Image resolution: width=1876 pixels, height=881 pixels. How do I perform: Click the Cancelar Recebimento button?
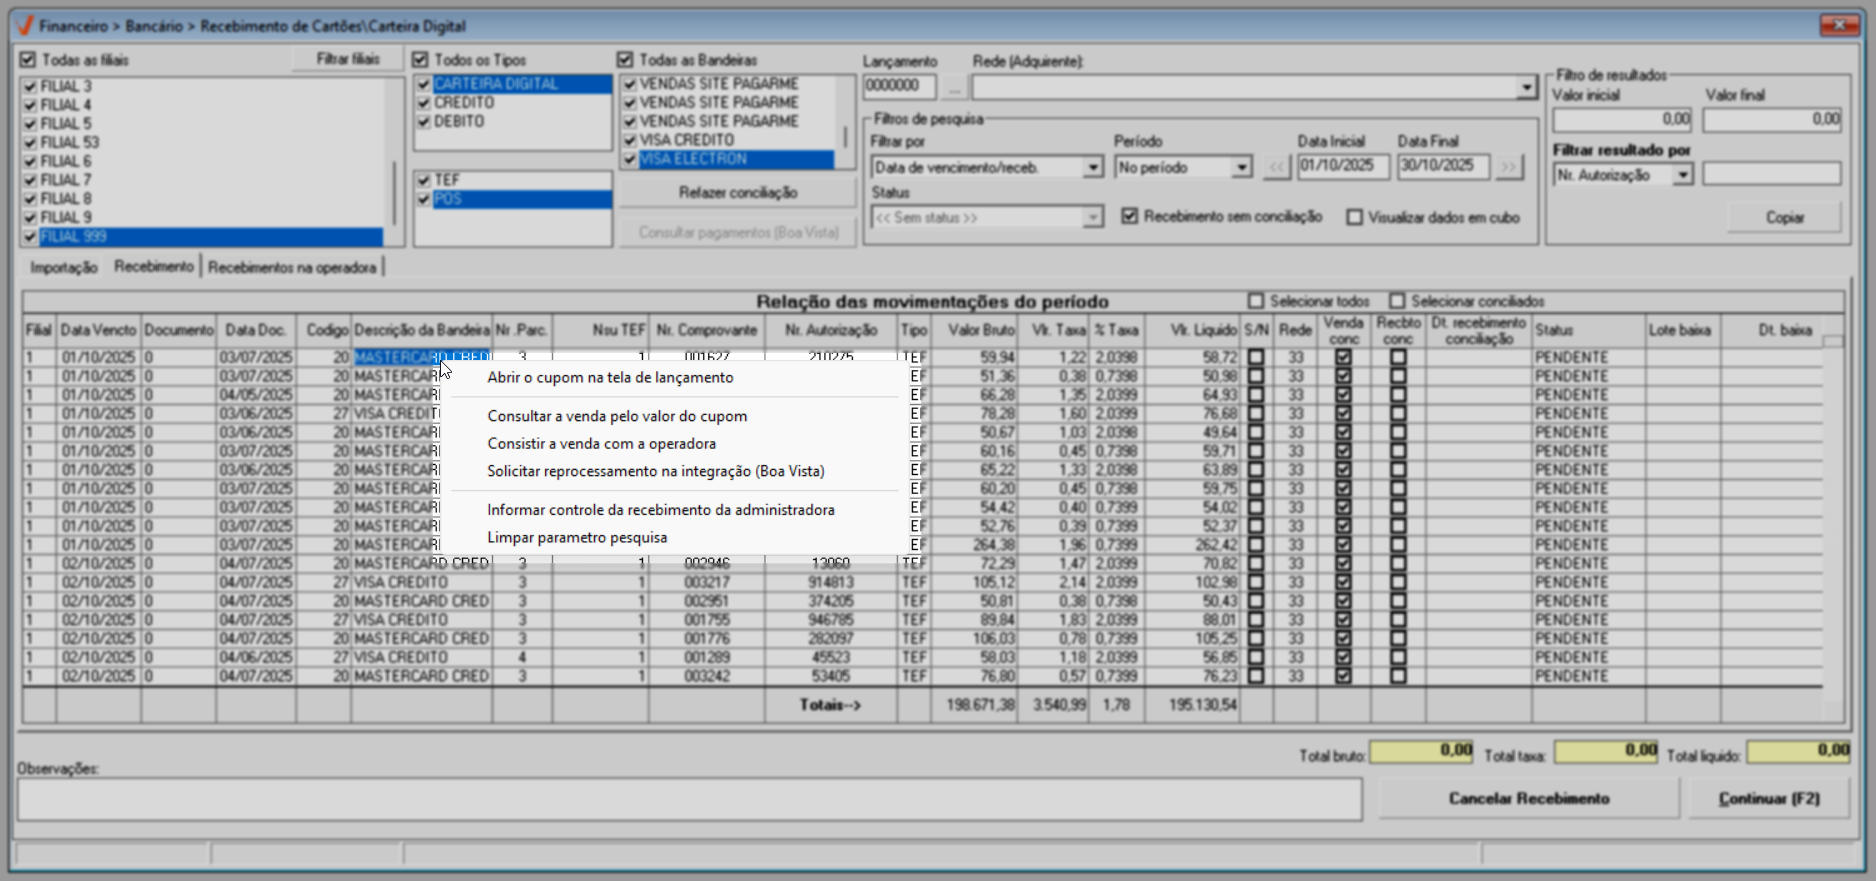pyautogui.click(x=1528, y=798)
